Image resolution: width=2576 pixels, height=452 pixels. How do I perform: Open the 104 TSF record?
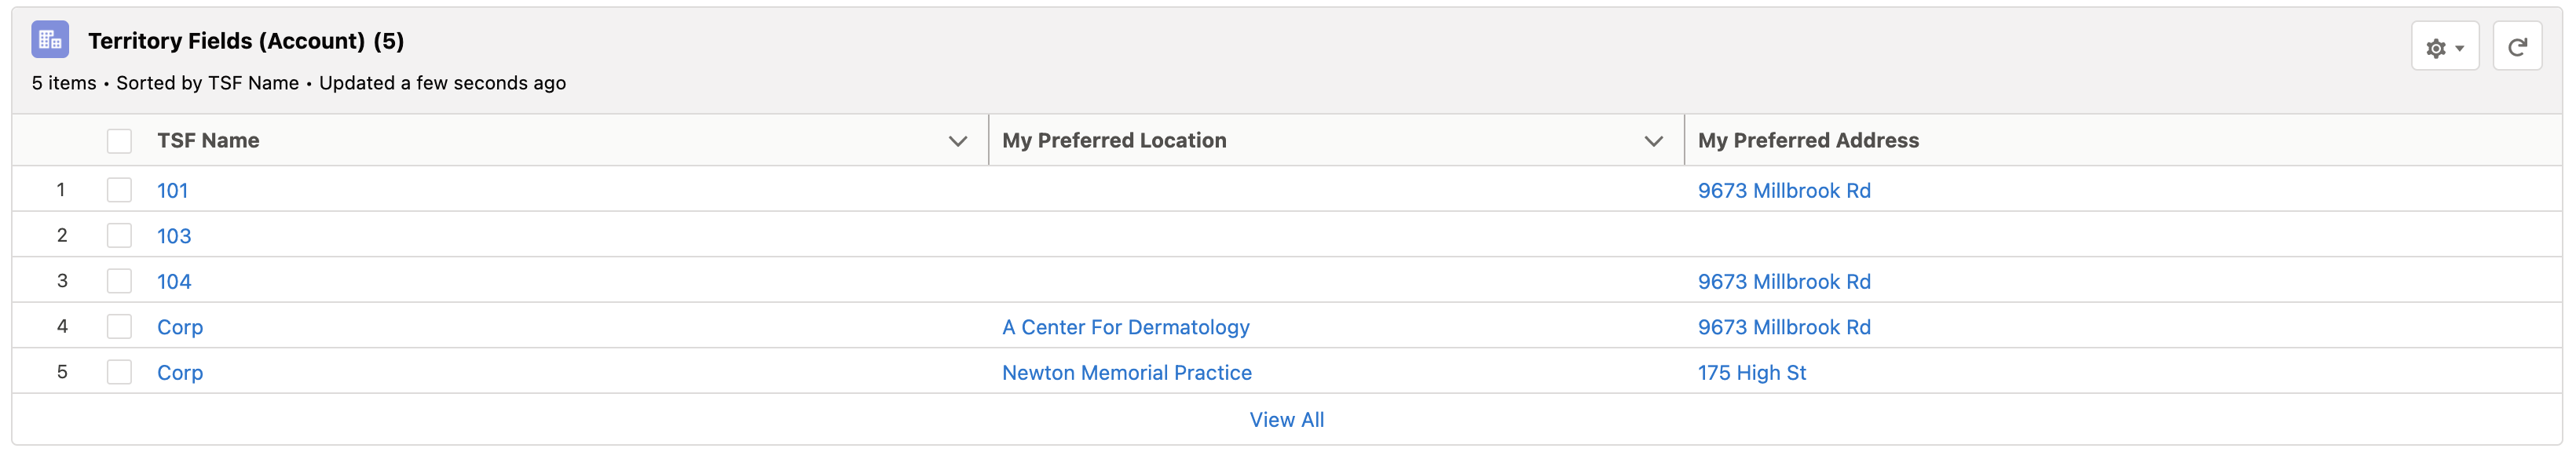[x=174, y=281]
